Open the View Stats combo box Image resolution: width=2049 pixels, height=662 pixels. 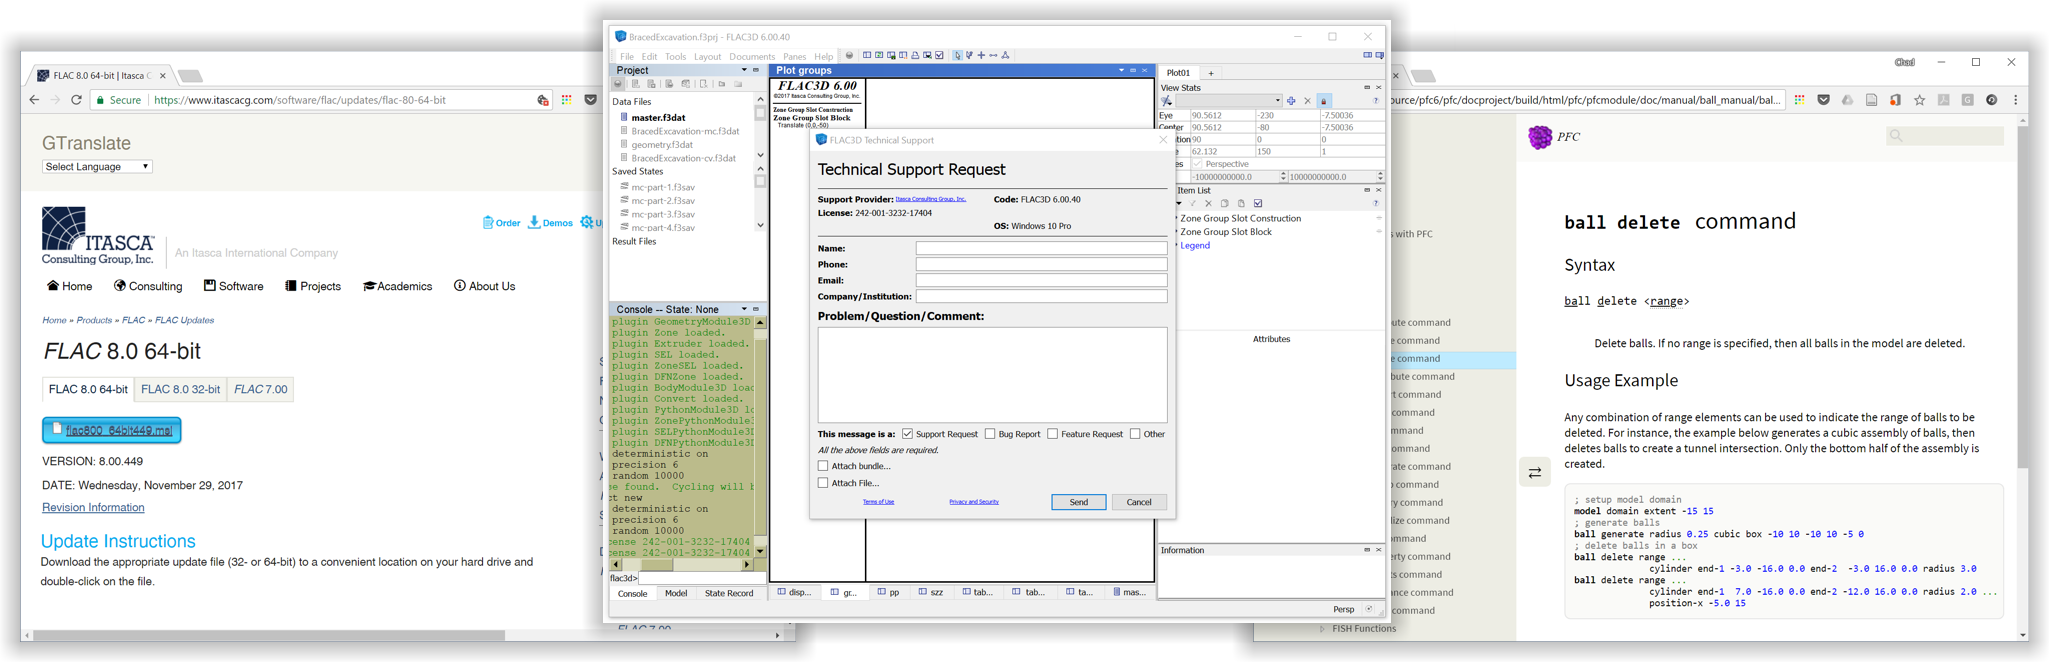click(x=1228, y=101)
